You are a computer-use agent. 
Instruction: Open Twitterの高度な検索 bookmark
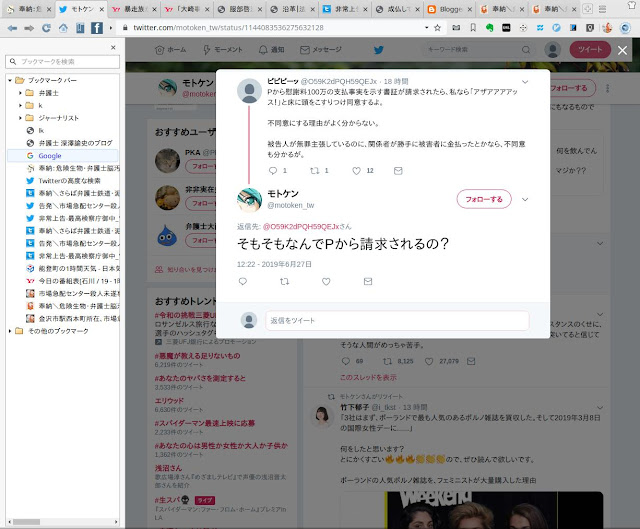tap(69, 181)
